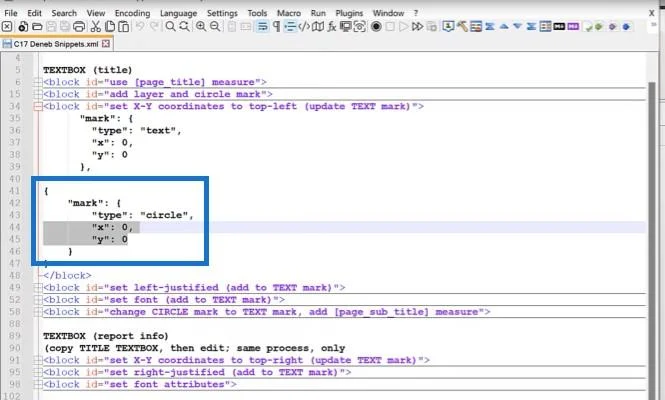Screen dimensions: 665x400
Task: Click the blue down-triangle toolbar icon
Action: (517, 27)
